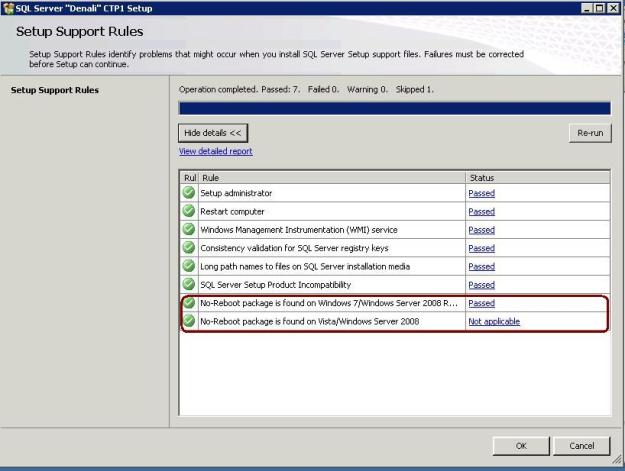The image size is (625, 471).
Task: Click check icon for Vista No-Reboot rule
Action: tap(189, 321)
